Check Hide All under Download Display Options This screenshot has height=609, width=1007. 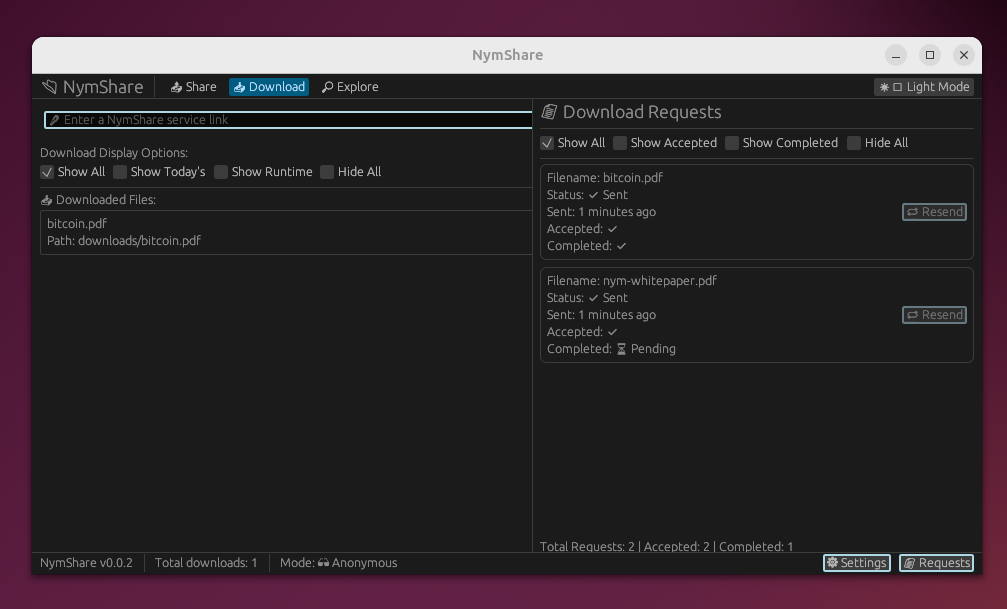[327, 172]
